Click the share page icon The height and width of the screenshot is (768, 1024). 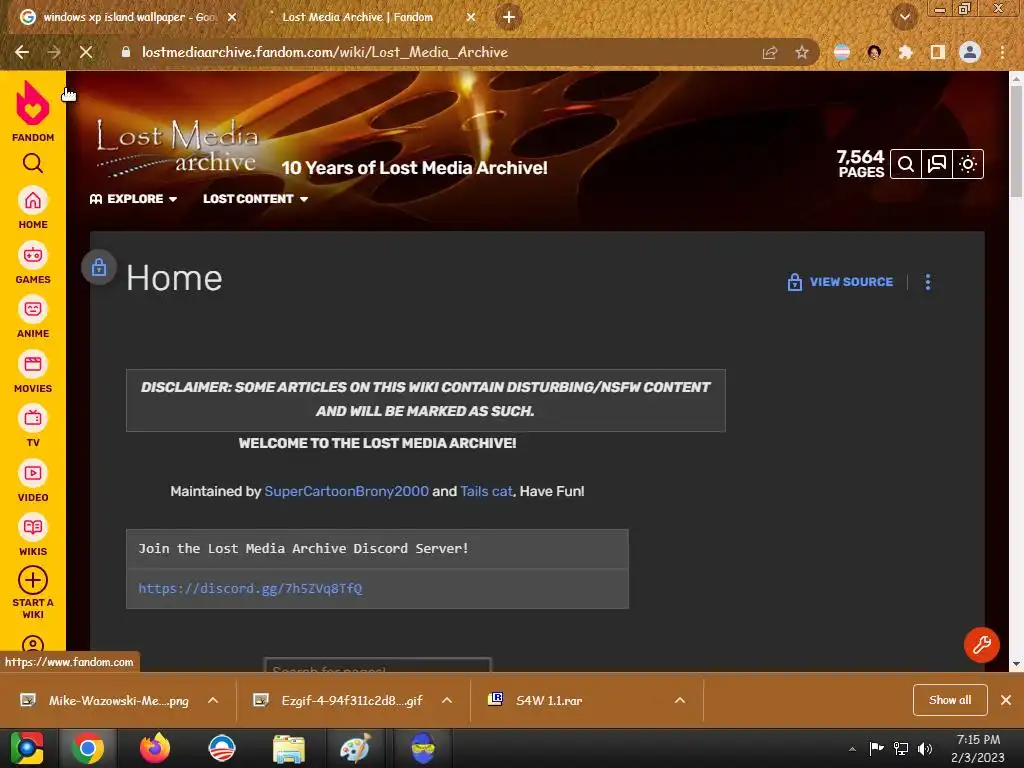(x=770, y=52)
